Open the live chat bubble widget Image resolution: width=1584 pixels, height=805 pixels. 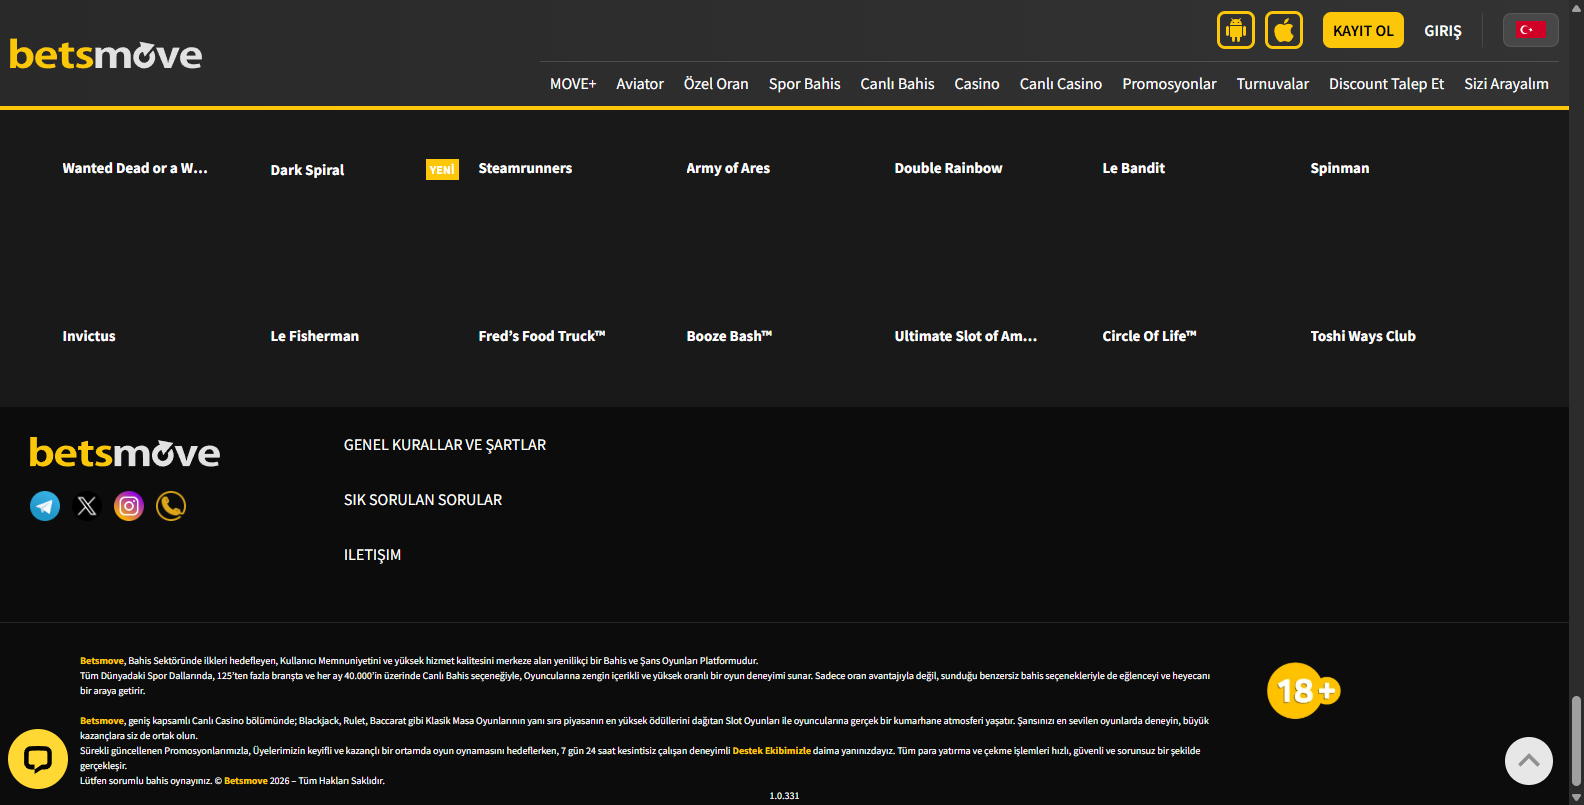coord(38,759)
